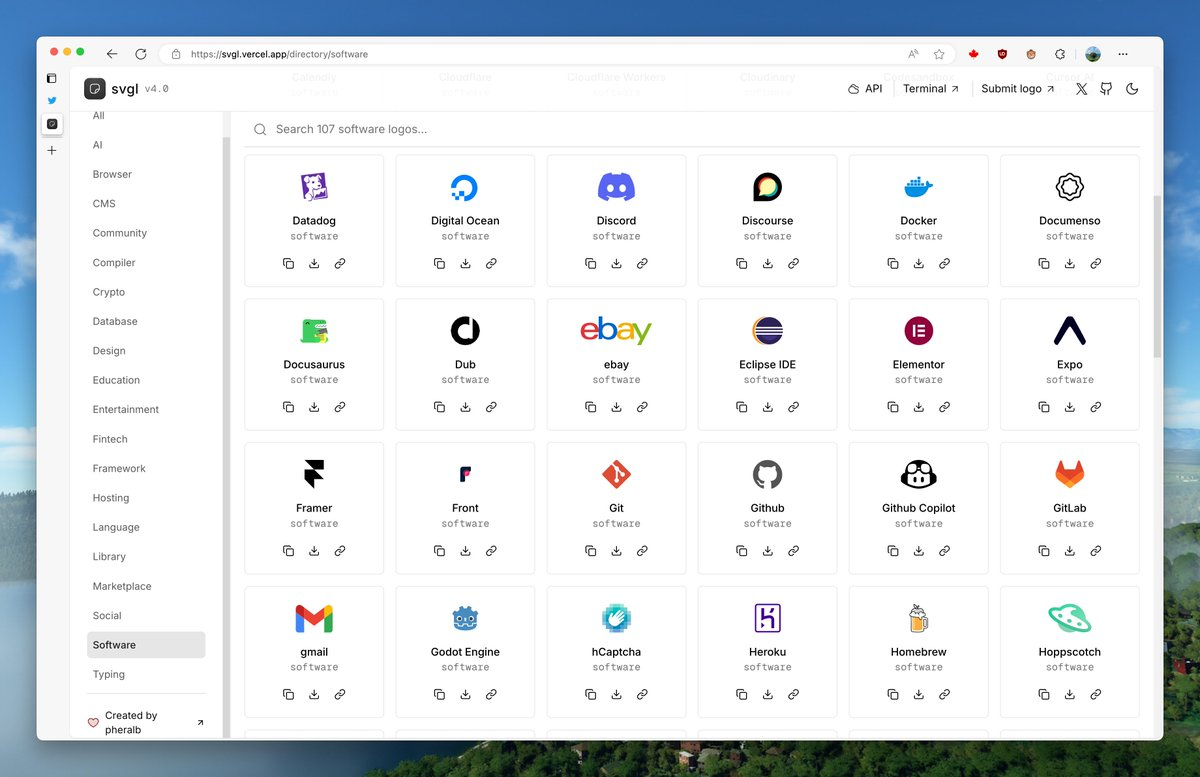Image resolution: width=1200 pixels, height=777 pixels.
Task: Select the Browser category
Action: (x=146, y=174)
